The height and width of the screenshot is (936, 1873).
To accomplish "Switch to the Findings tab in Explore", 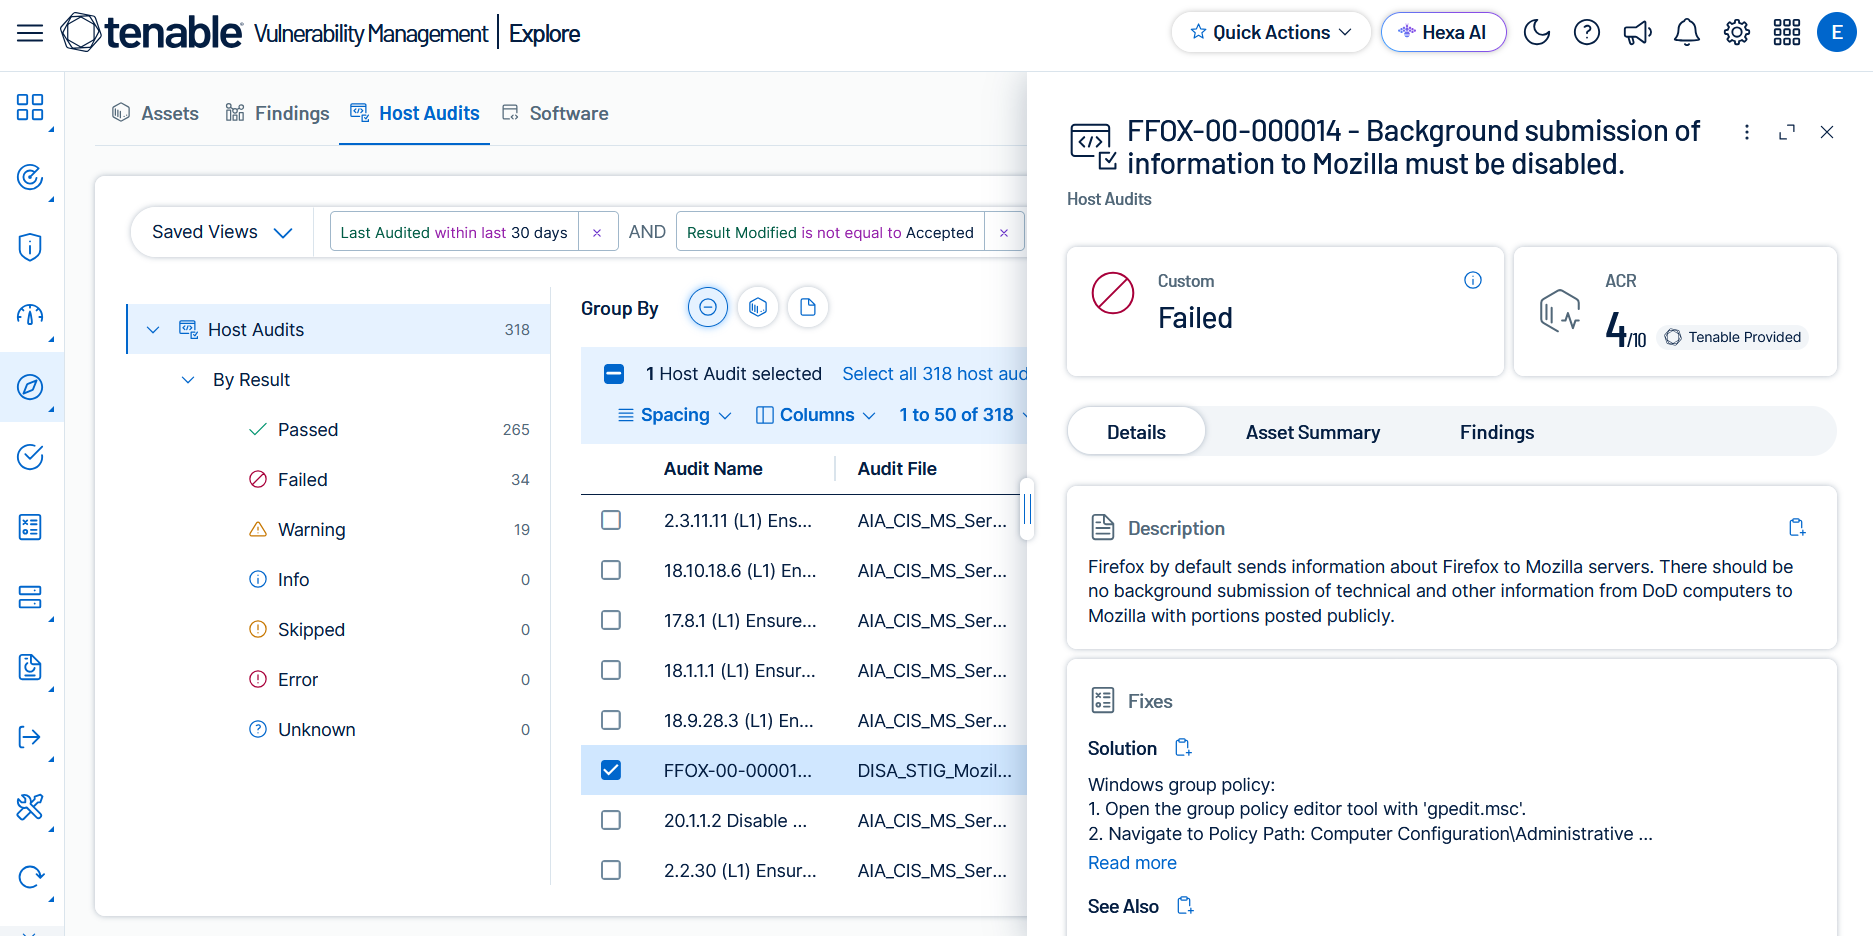I will [x=277, y=113].
